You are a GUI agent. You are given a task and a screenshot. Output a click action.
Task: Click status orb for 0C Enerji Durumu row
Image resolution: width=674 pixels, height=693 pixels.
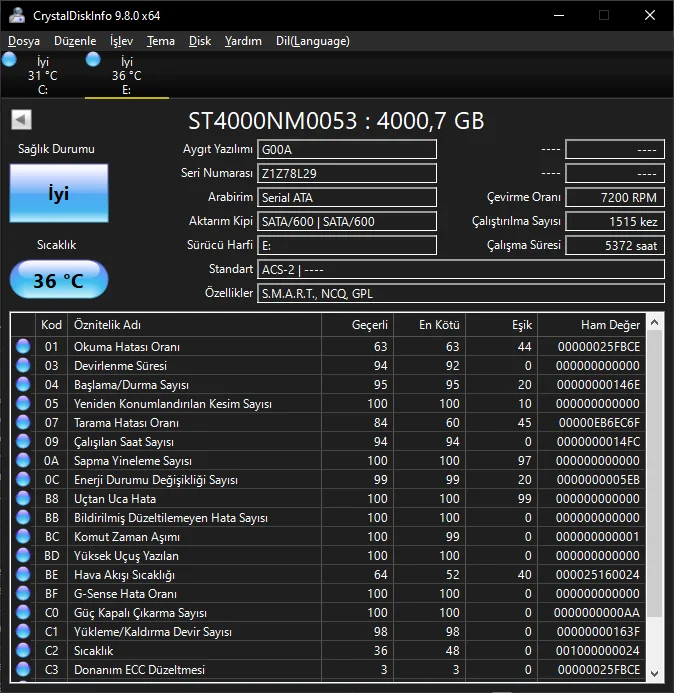pos(23,479)
